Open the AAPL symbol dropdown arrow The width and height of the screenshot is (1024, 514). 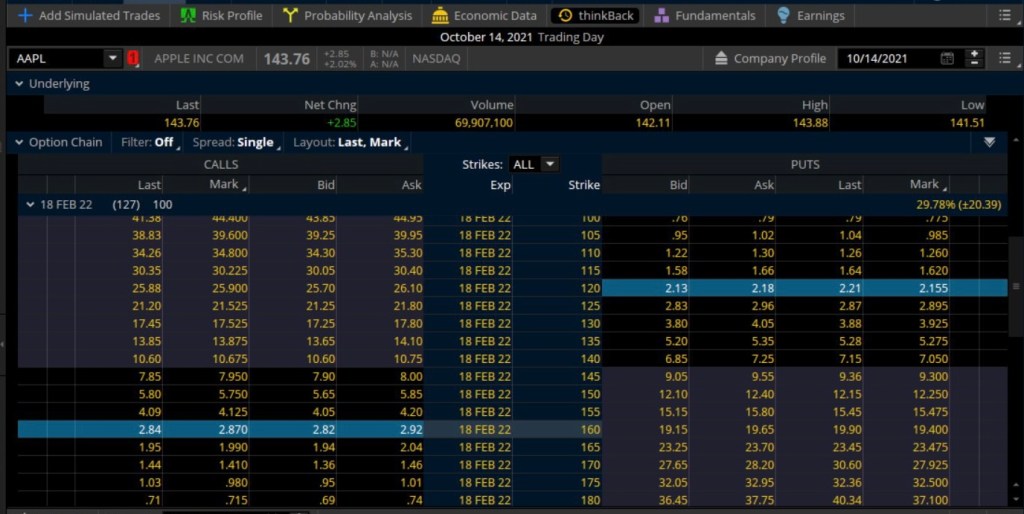click(x=111, y=59)
